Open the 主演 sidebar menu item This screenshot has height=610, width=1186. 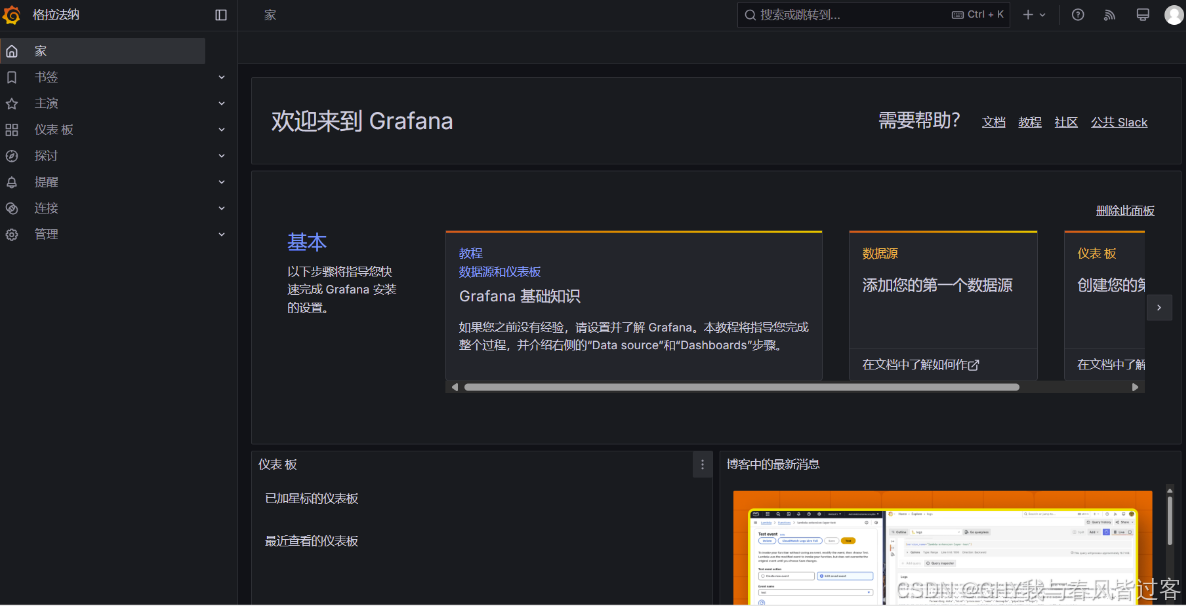coord(46,104)
